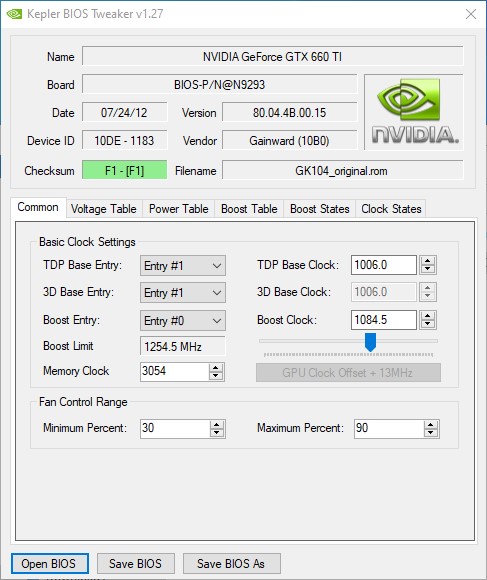Screen dimensions: 487x580
Task: Open the Boost Entry dropdown
Action: tap(183, 320)
